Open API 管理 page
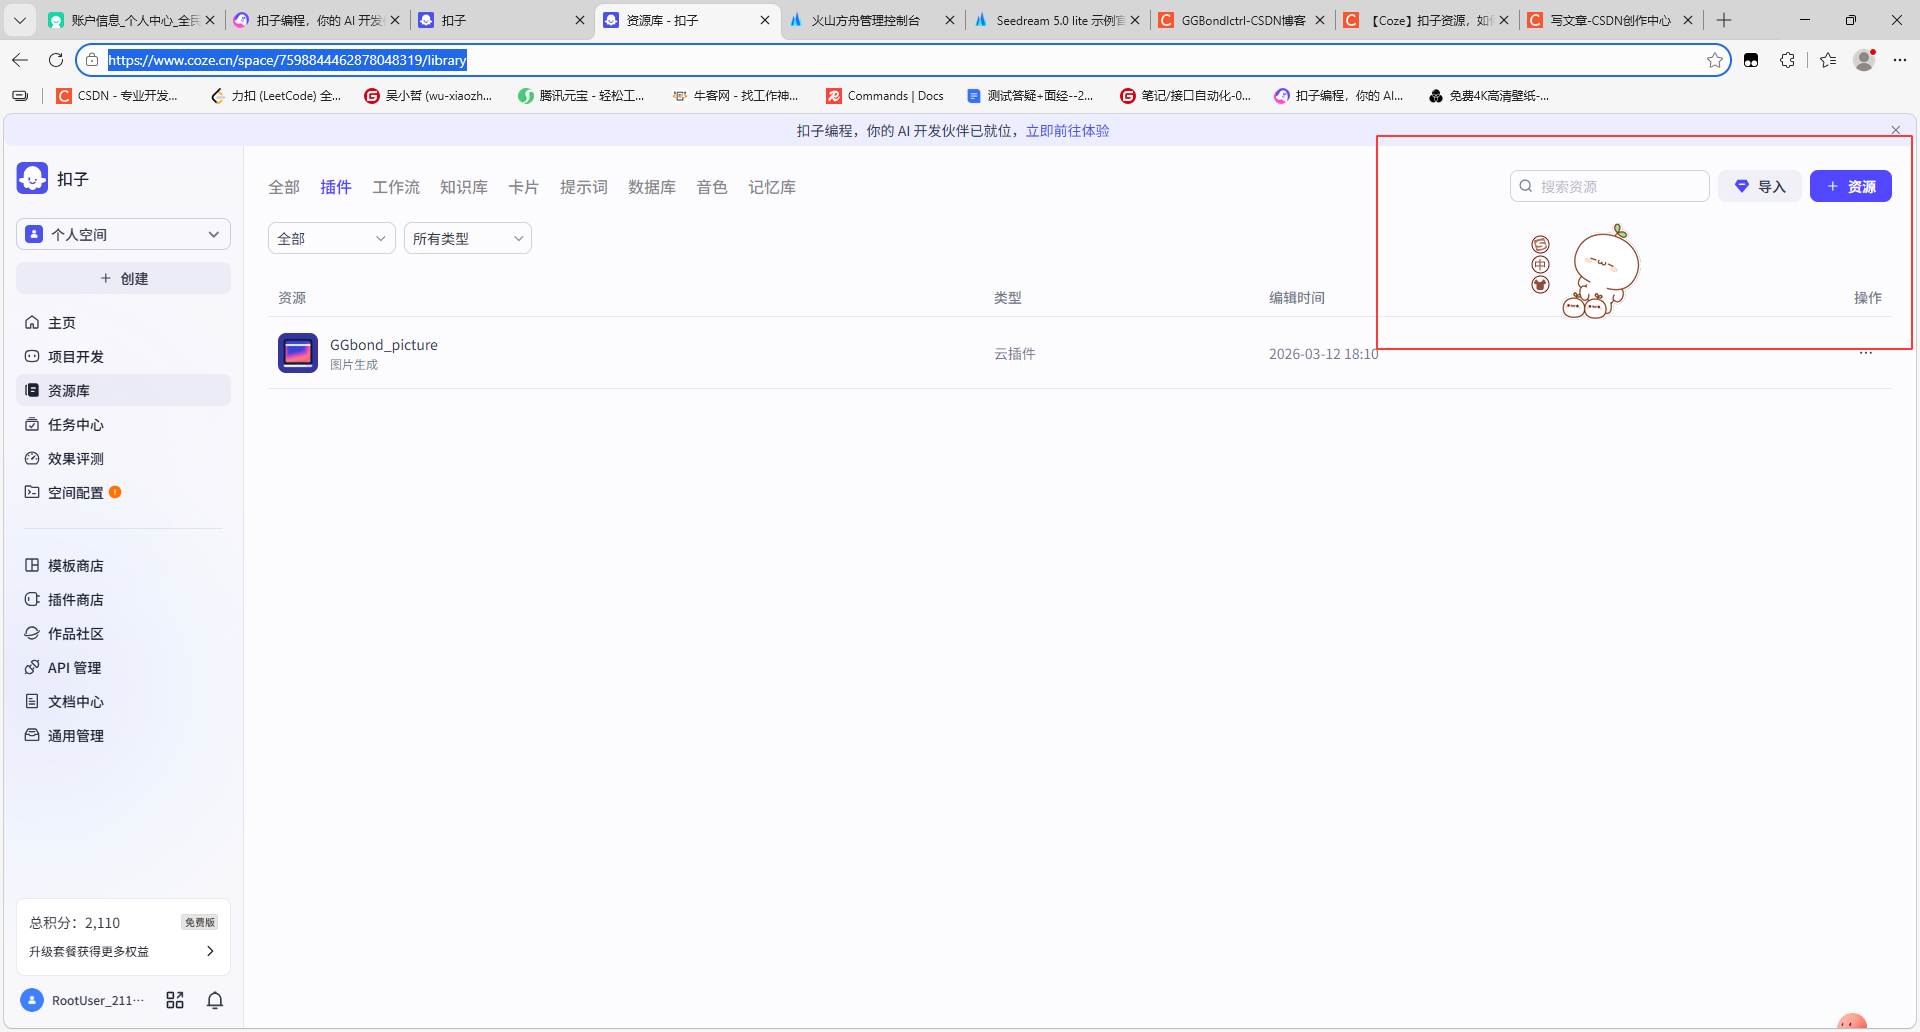 (x=123, y=668)
